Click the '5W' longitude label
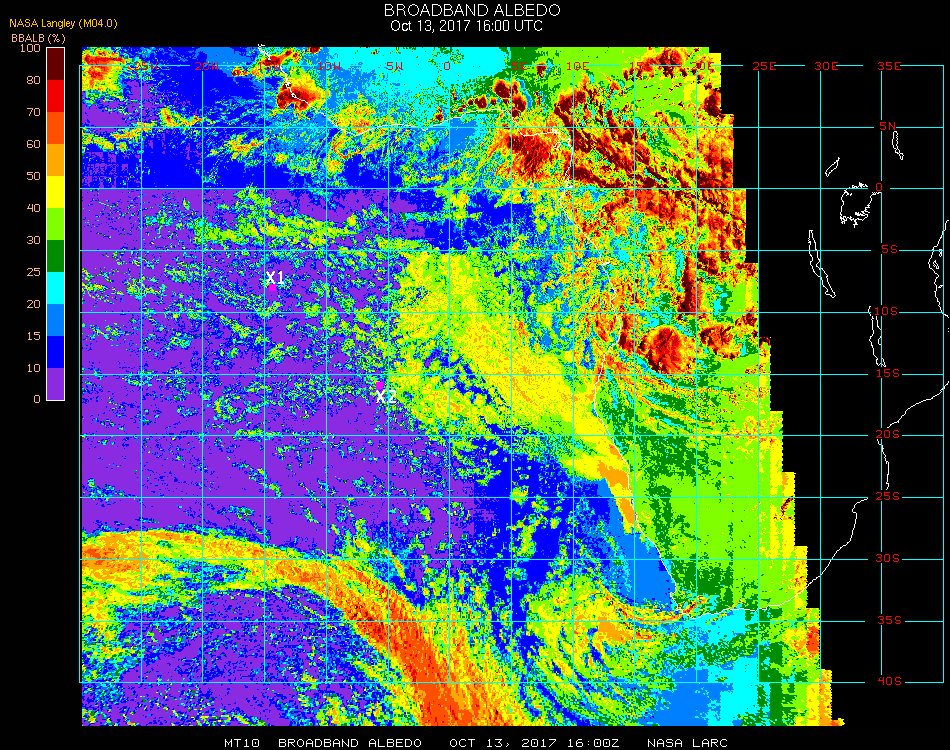Viewport: 950px width, 750px height. click(x=394, y=66)
